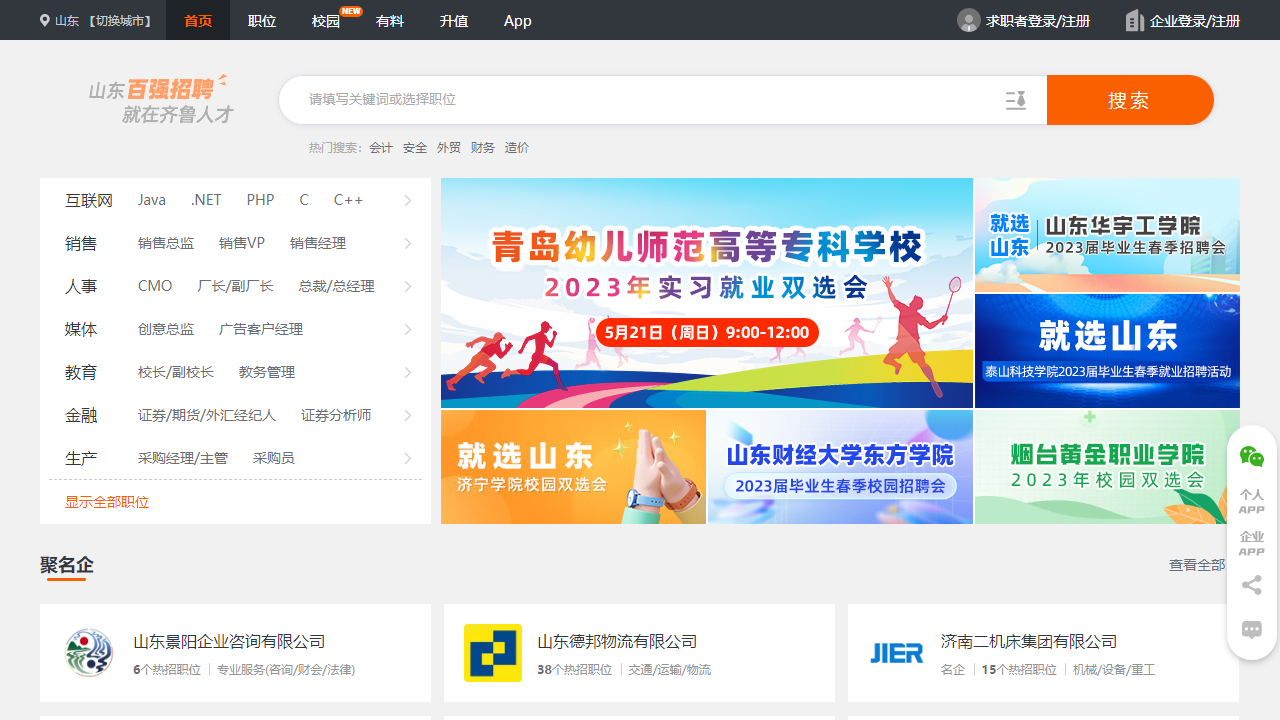Click 求职者登录/注册 link

point(1038,21)
